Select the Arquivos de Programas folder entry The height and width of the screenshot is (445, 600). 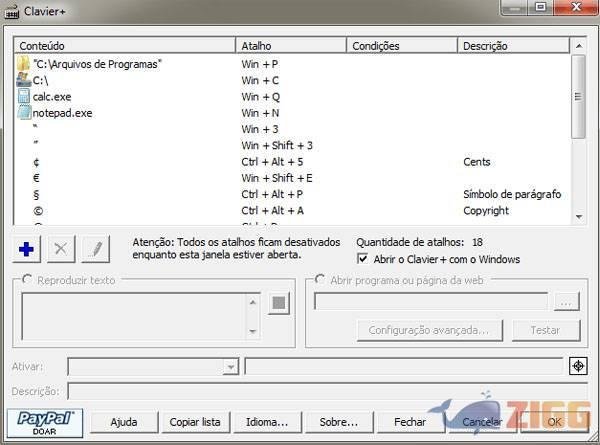pyautogui.click(x=97, y=64)
